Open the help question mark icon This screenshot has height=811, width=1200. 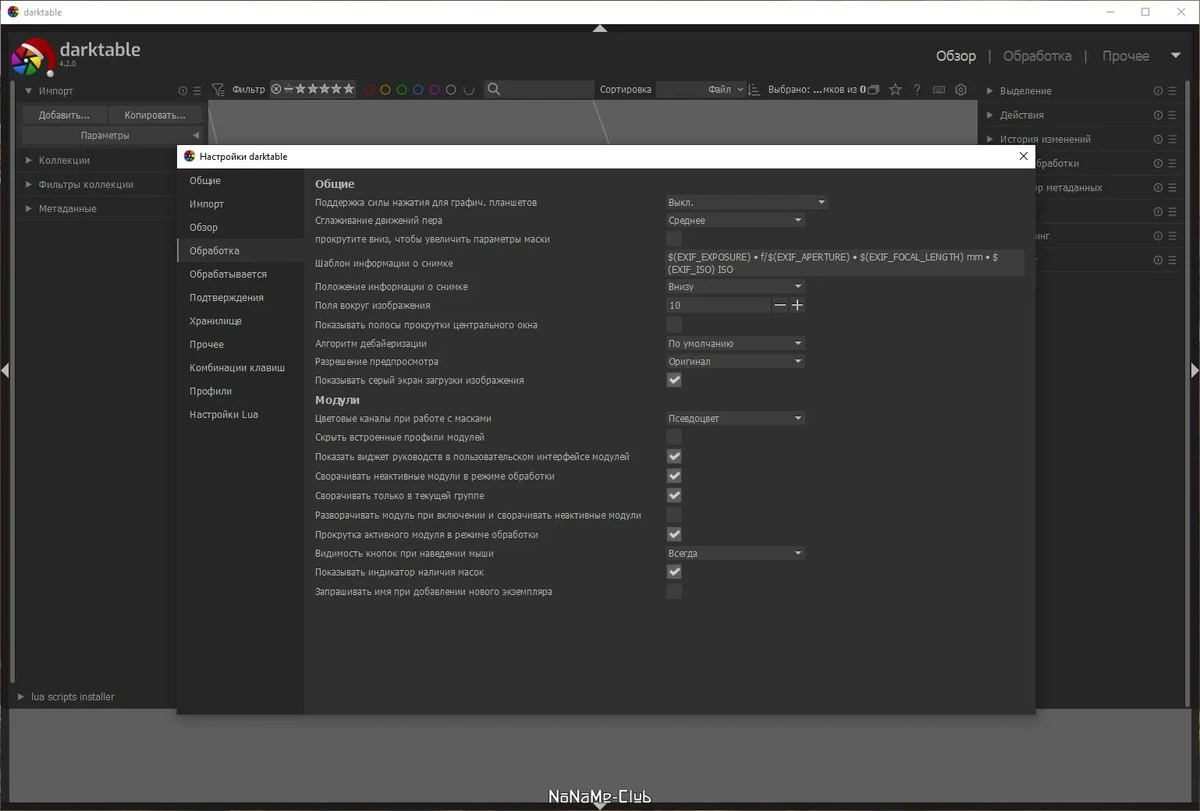pyautogui.click(x=917, y=89)
